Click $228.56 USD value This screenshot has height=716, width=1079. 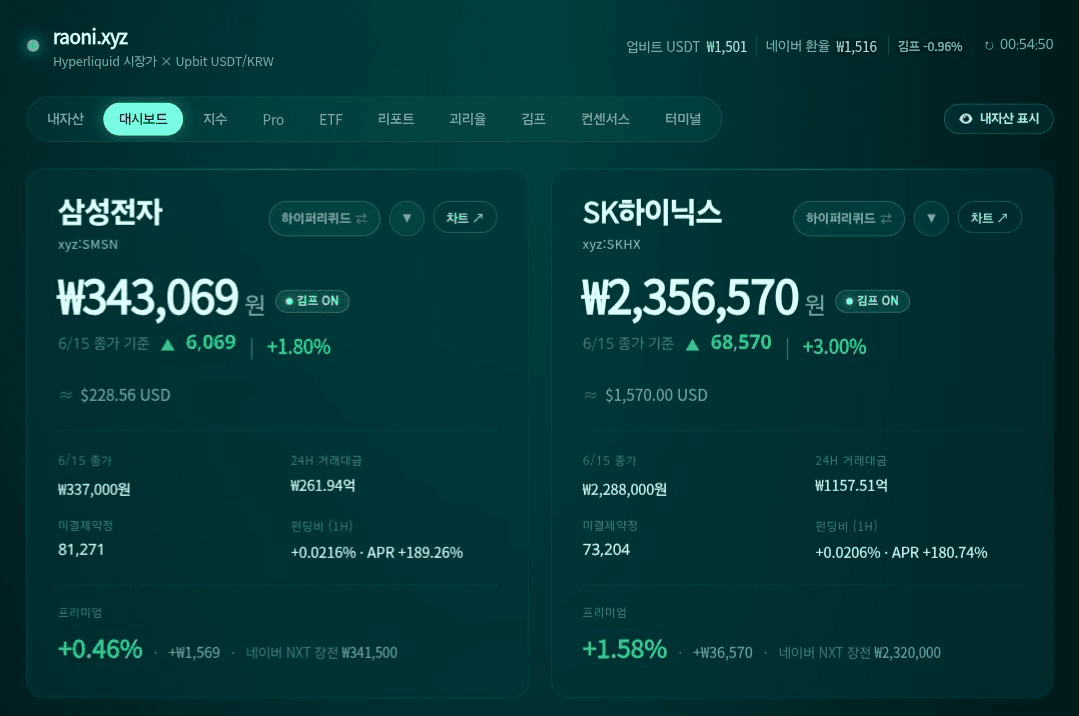[125, 395]
